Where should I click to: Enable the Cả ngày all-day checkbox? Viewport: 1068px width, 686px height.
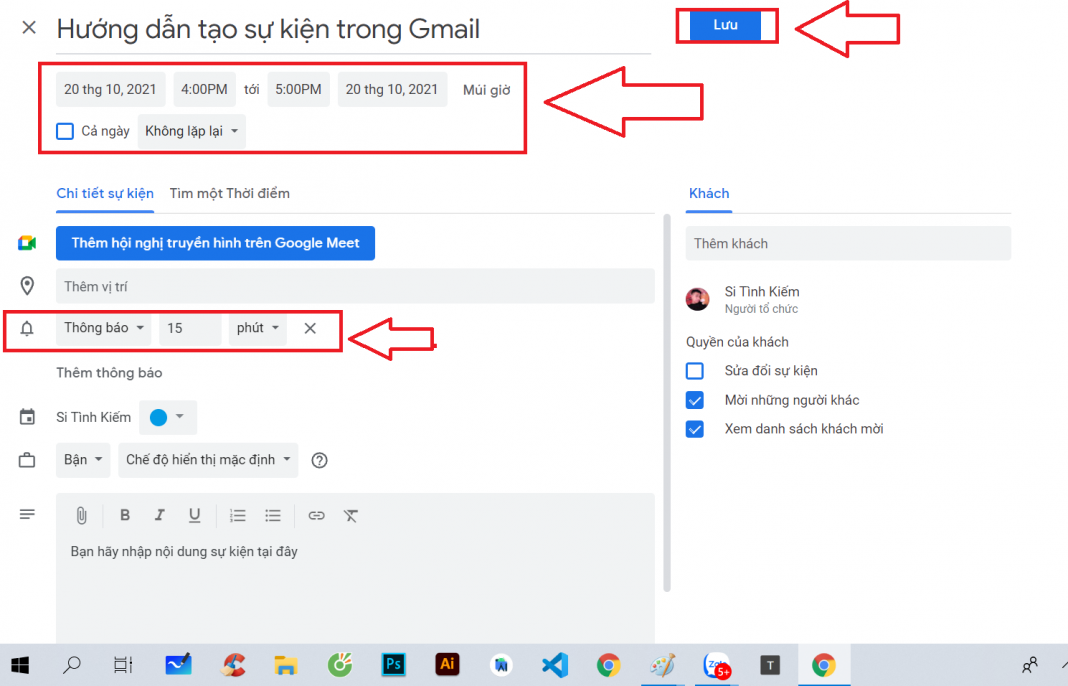coord(65,131)
